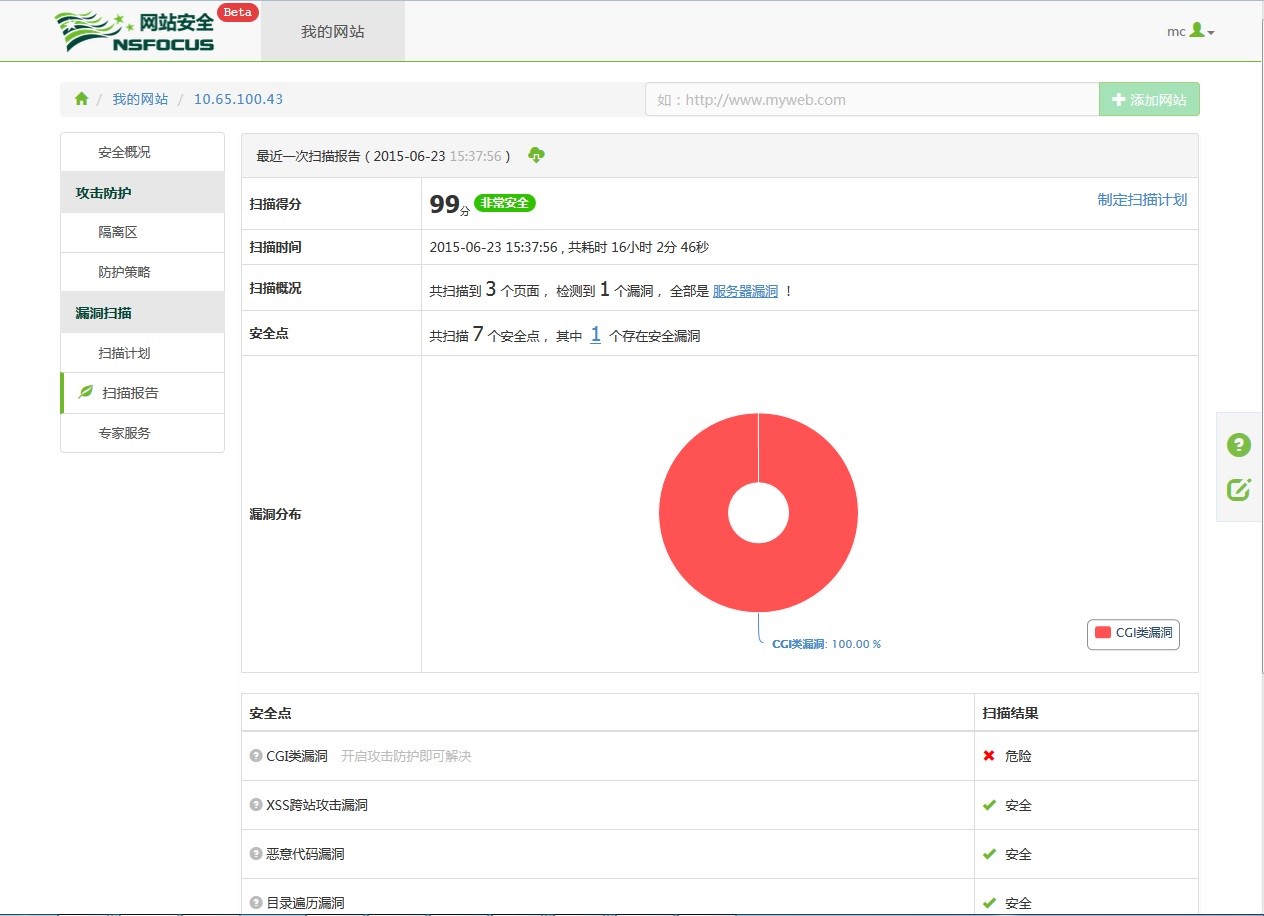The width and height of the screenshot is (1264, 916).
Task: Open 防护策略 in the sidebar
Action: (124, 272)
